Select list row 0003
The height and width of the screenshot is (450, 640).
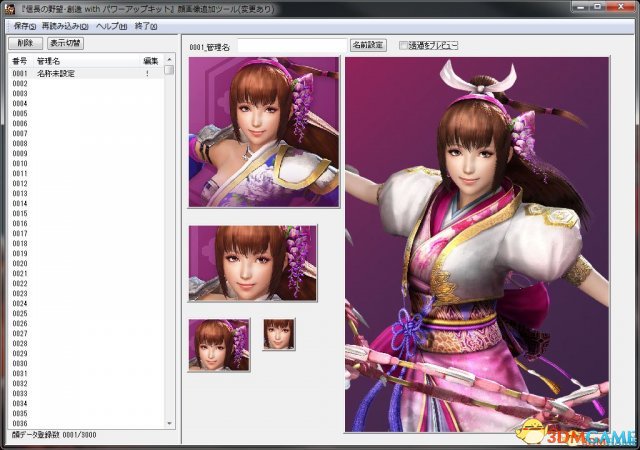(86, 94)
